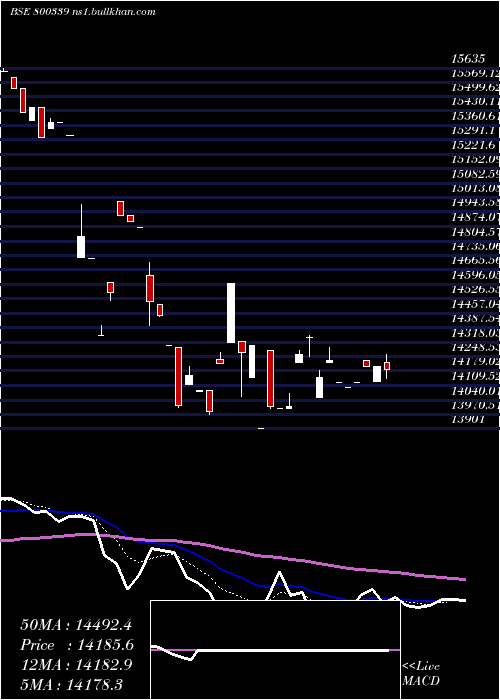The image size is (500, 700).
Task: Click the 13901 bottom price label
Action: (467, 419)
